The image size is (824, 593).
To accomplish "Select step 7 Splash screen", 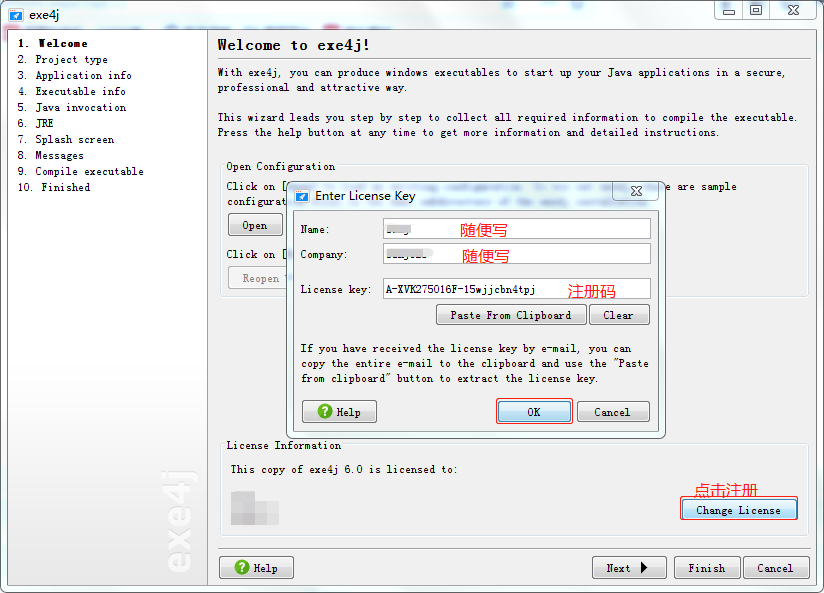I will 66,139.
